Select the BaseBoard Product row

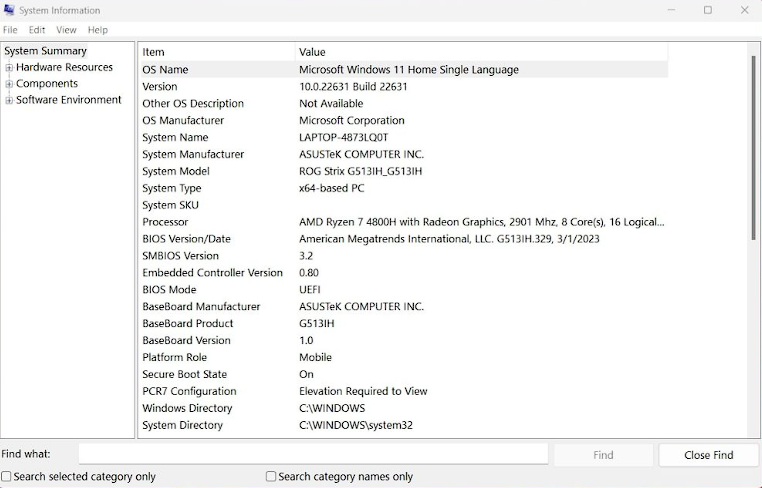(x=404, y=324)
